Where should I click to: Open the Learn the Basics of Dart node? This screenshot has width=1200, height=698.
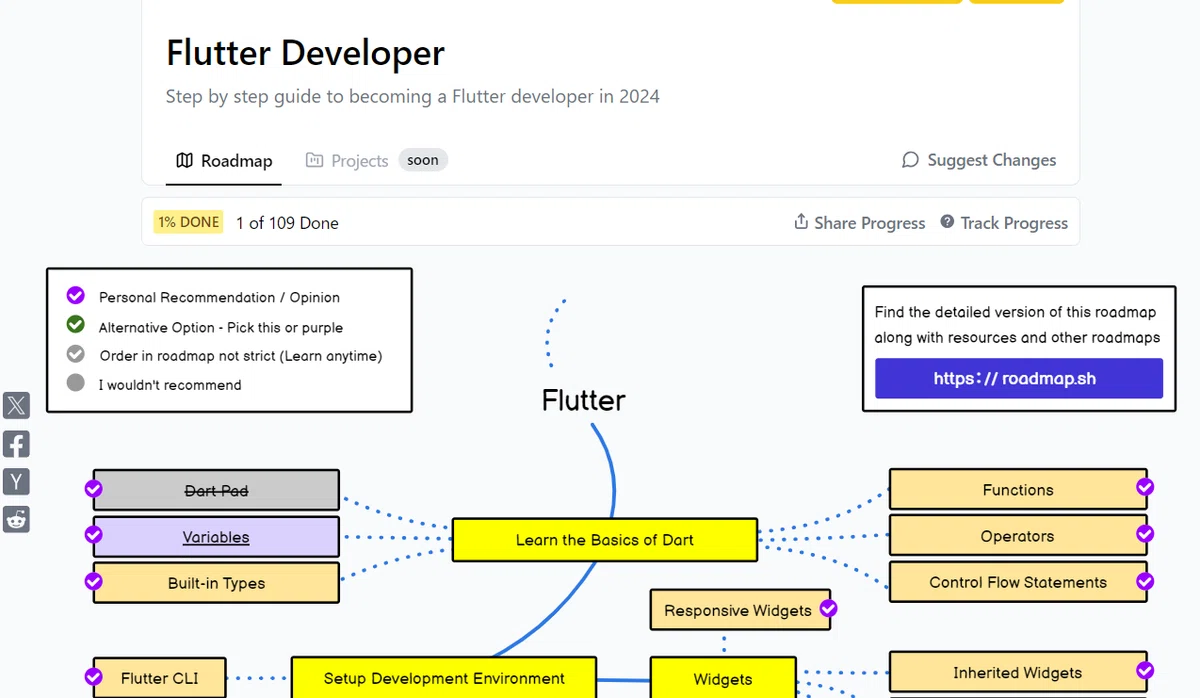click(604, 540)
